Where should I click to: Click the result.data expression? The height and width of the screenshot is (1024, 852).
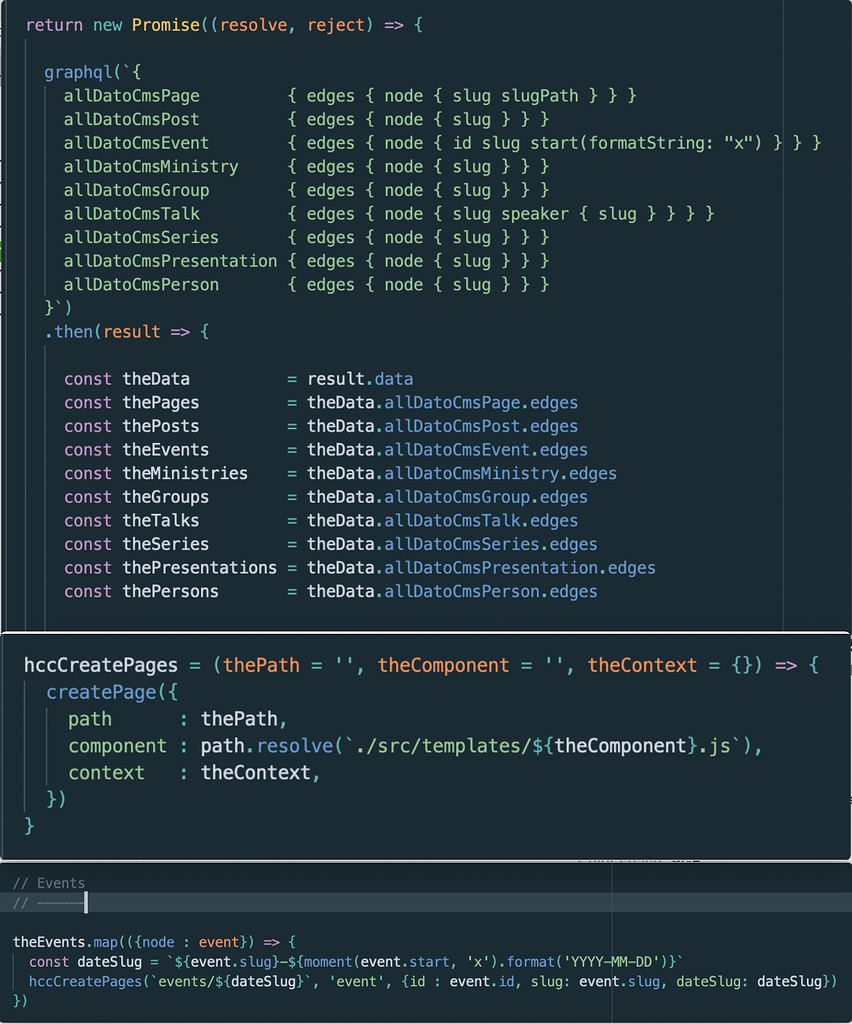pyautogui.click(x=363, y=379)
